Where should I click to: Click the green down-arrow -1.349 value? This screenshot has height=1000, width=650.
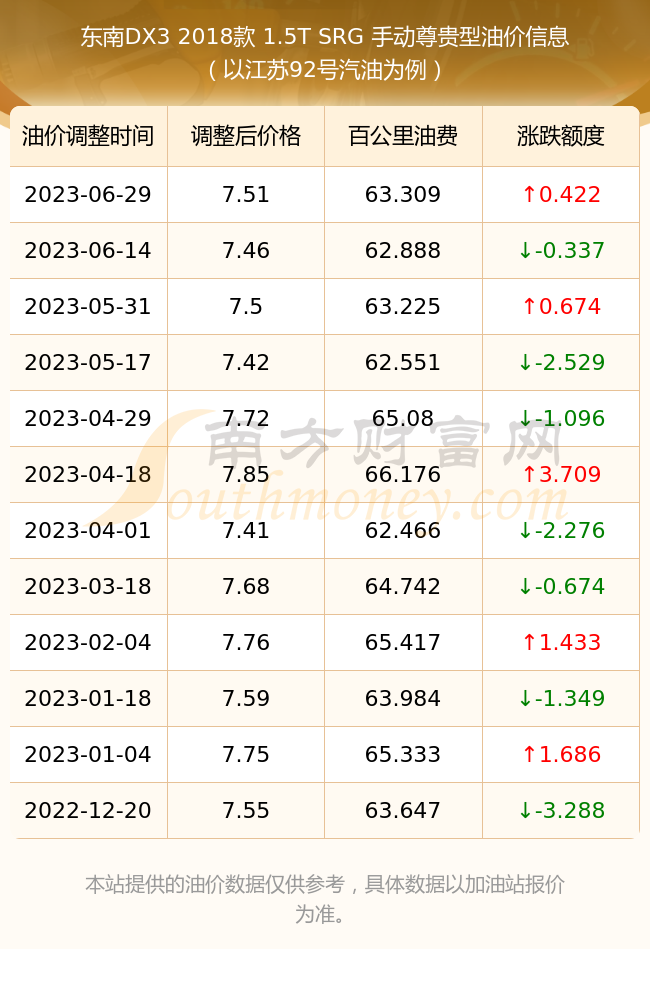click(x=561, y=698)
